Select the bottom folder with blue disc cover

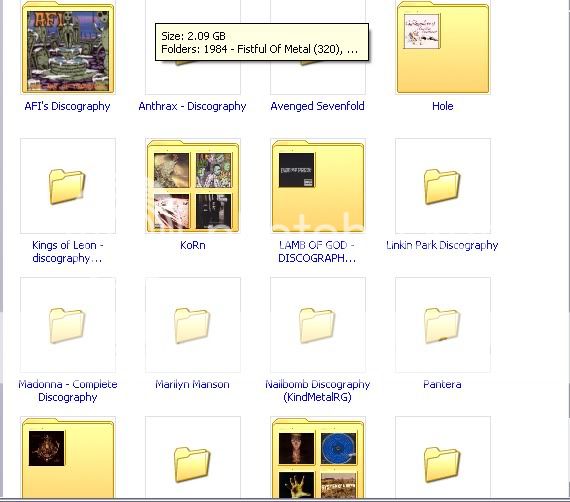[318, 457]
